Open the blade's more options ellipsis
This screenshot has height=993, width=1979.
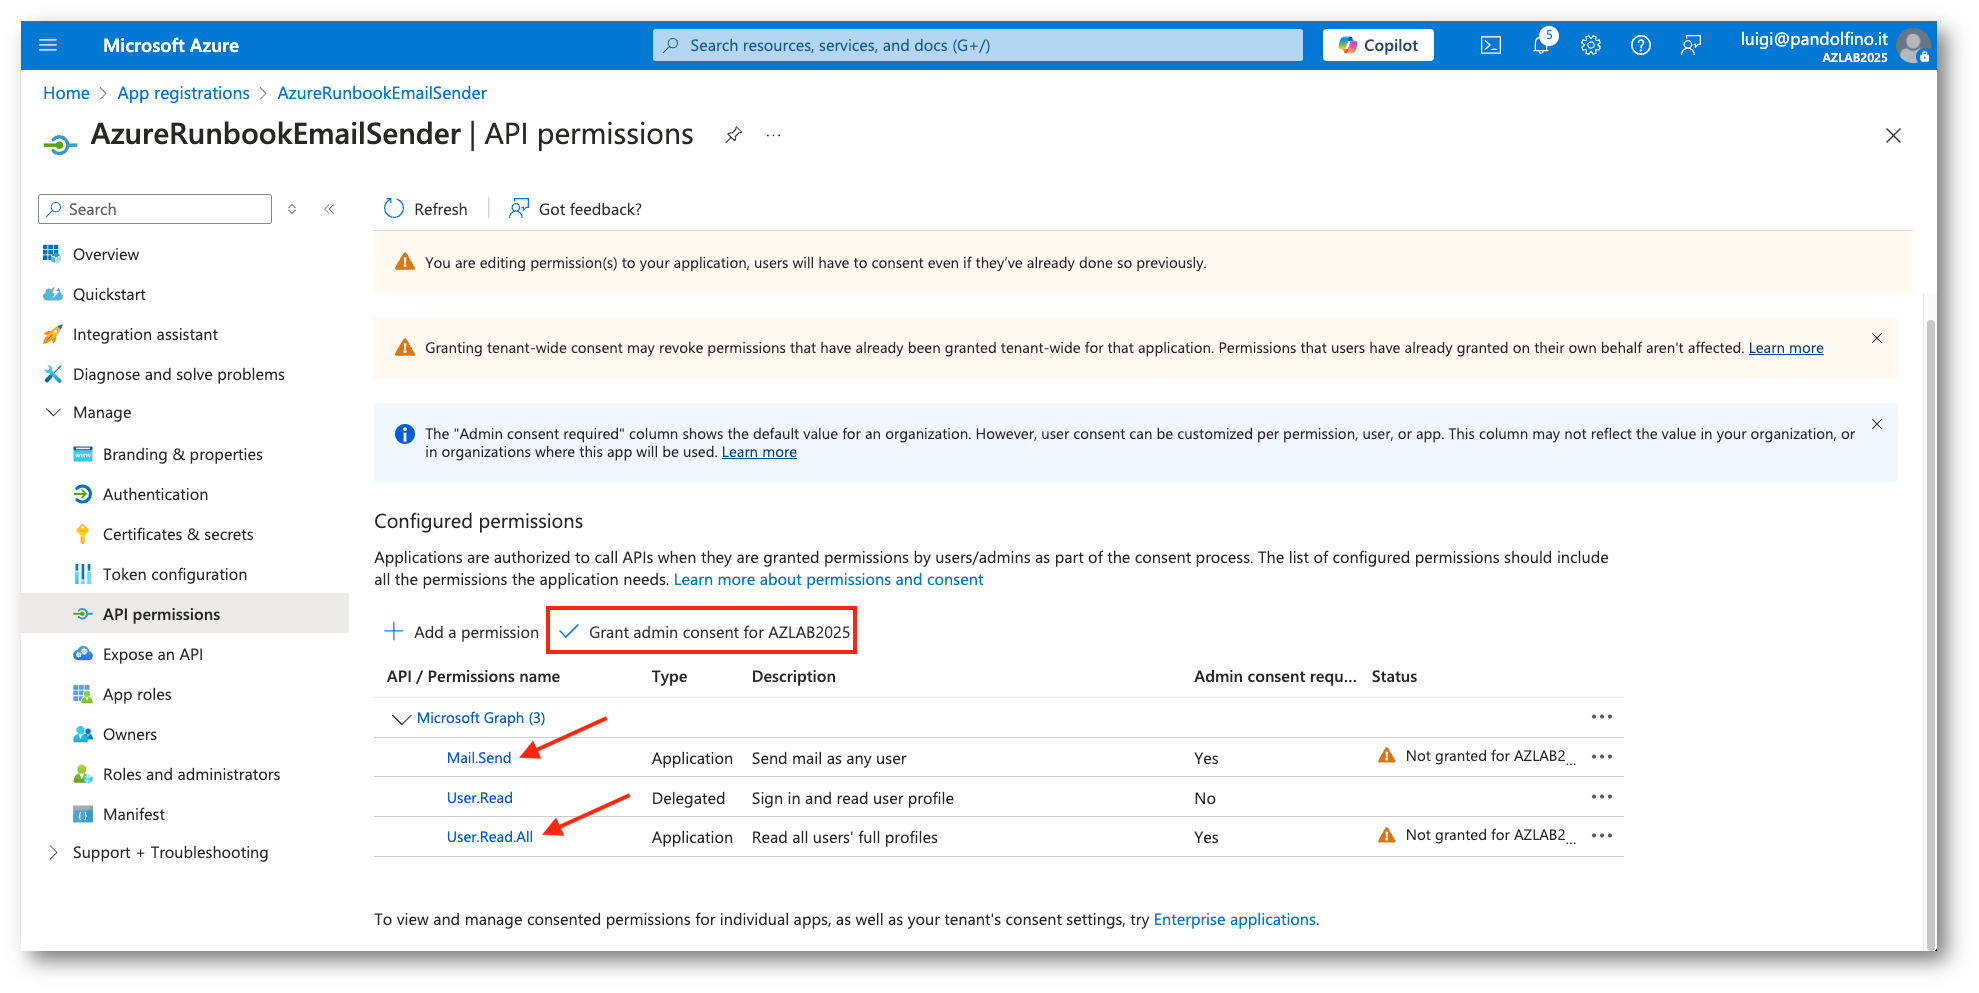pos(773,134)
